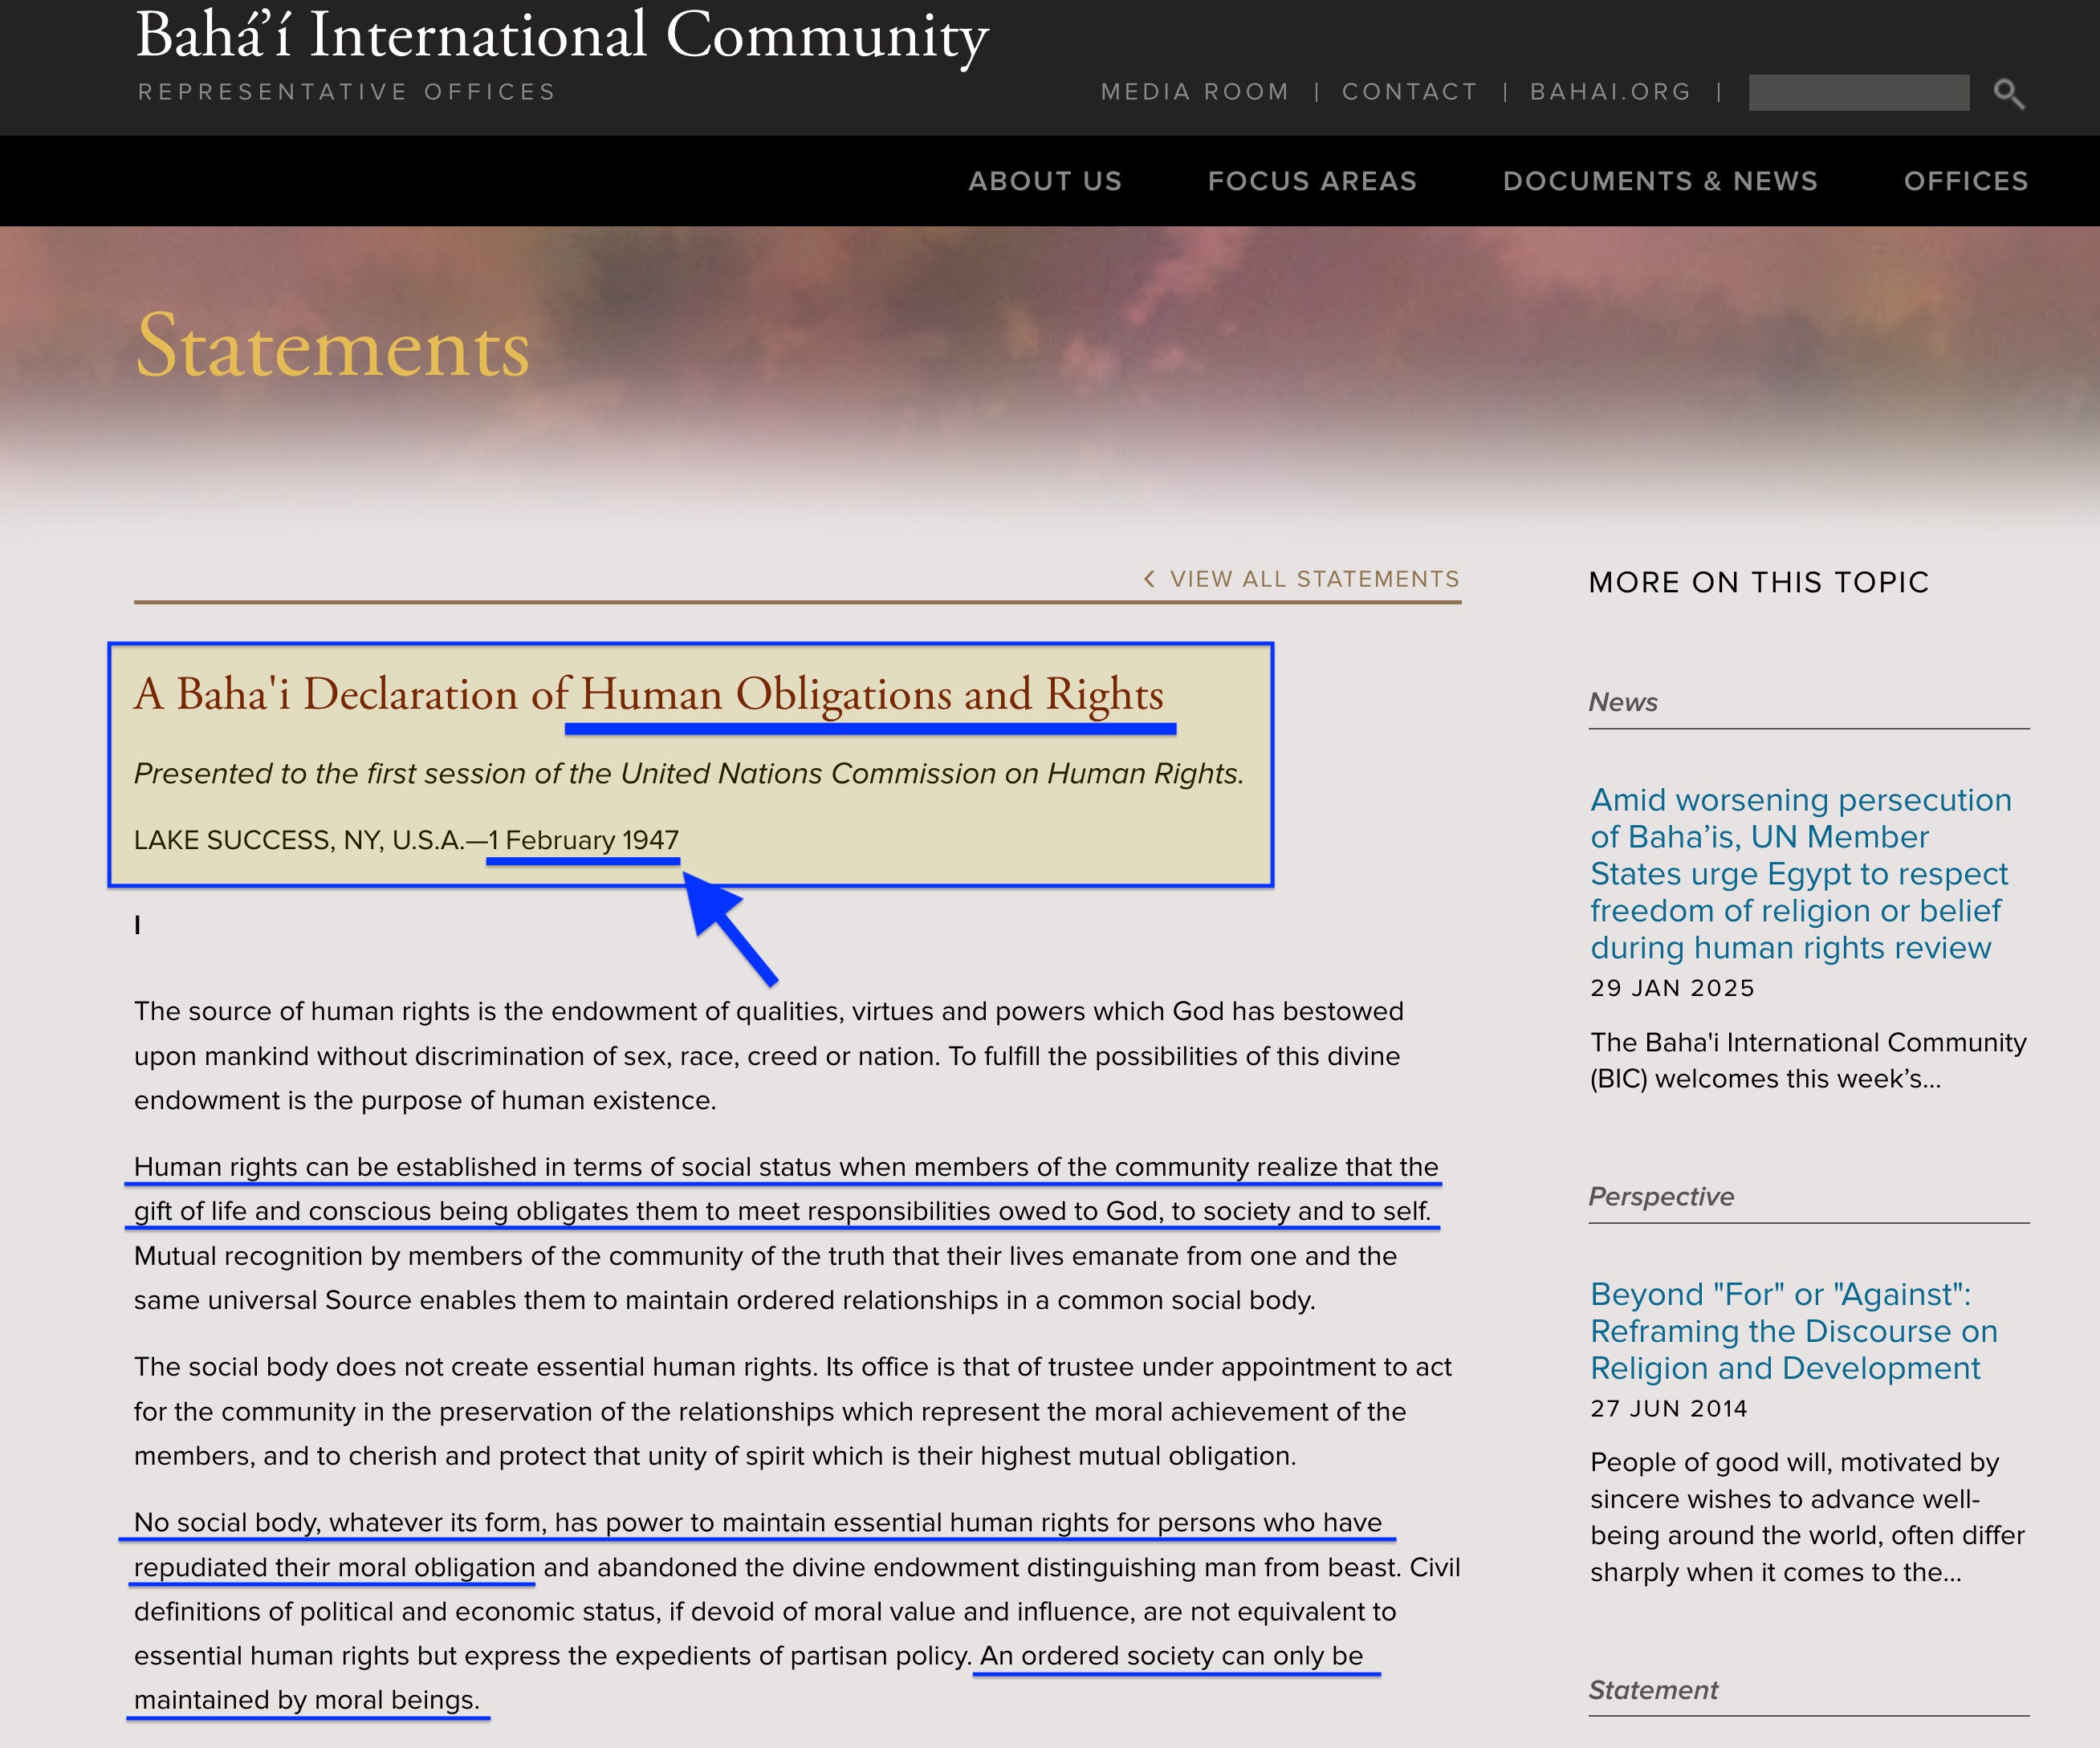Open the Contact link
This screenshot has width=2100, height=1748.
coord(1409,92)
